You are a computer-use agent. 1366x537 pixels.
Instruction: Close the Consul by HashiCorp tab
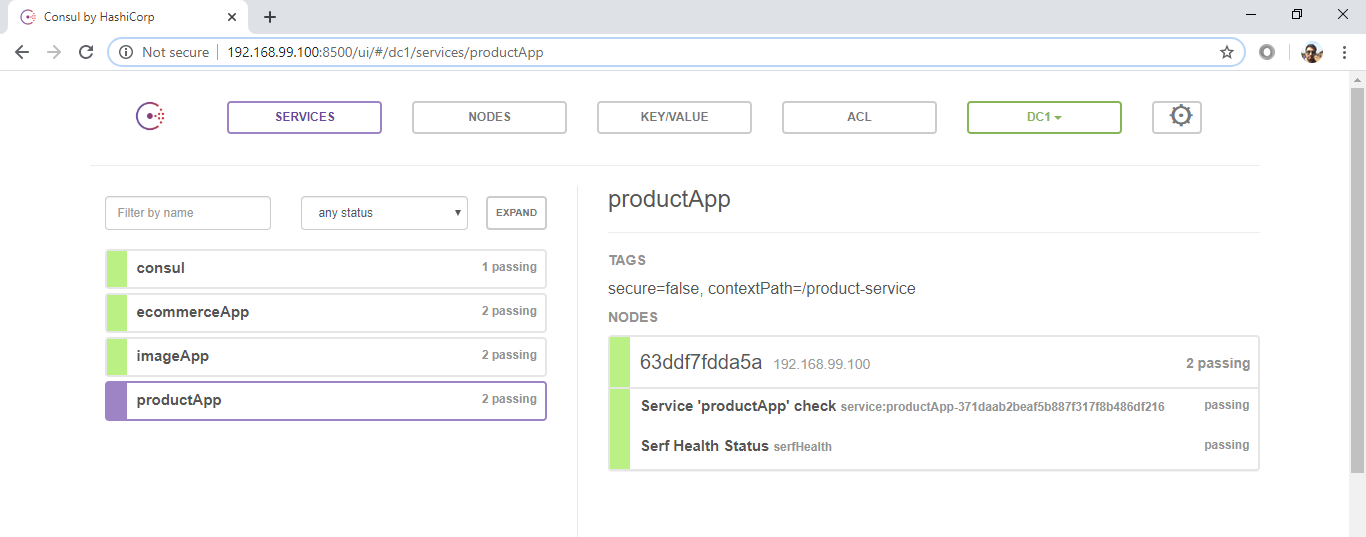tap(233, 17)
